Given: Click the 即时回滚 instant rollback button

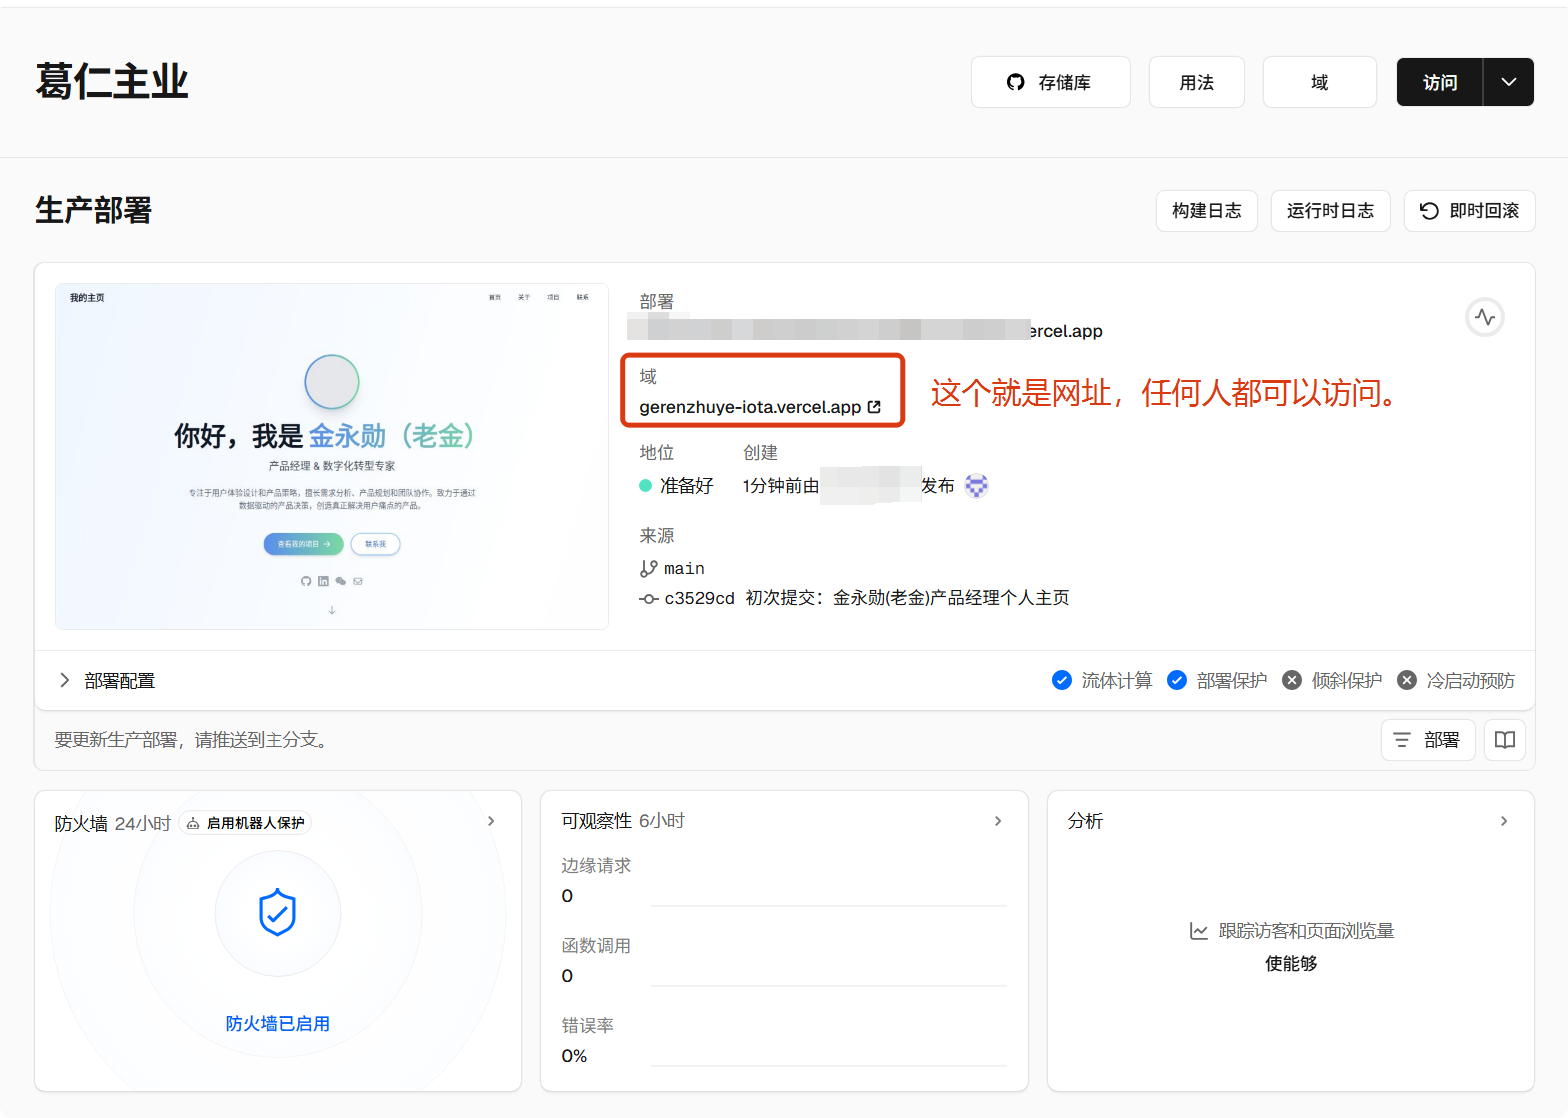Looking at the screenshot, I should (1469, 211).
